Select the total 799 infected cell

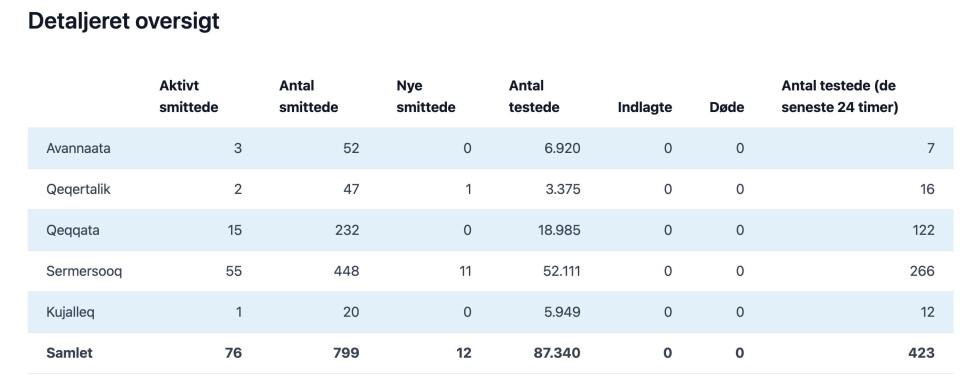pyautogui.click(x=347, y=353)
